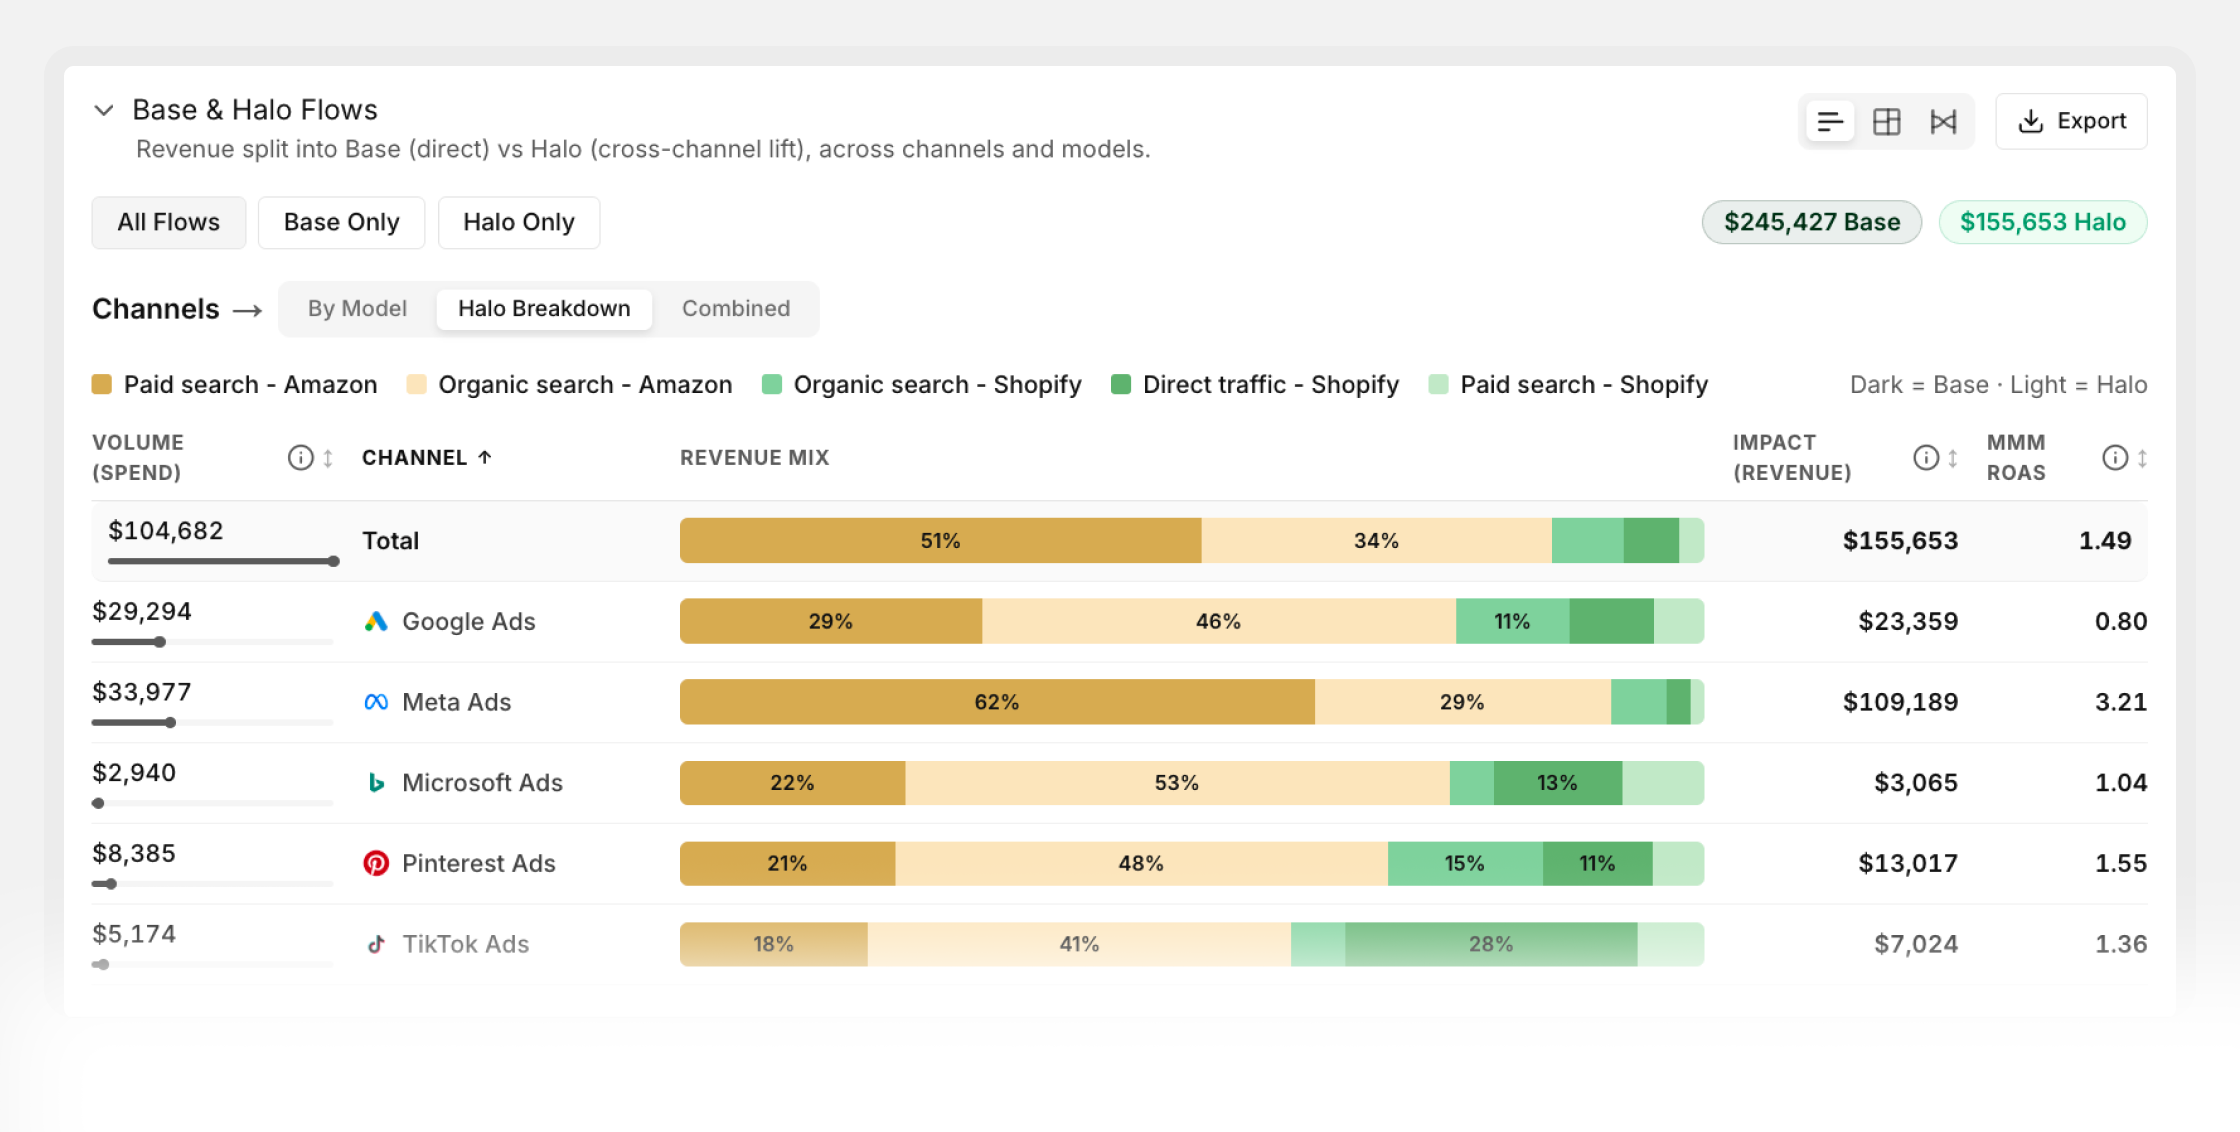Switch to the sankey flow view icon
This screenshot has height=1132, width=2240.
[x=1943, y=122]
